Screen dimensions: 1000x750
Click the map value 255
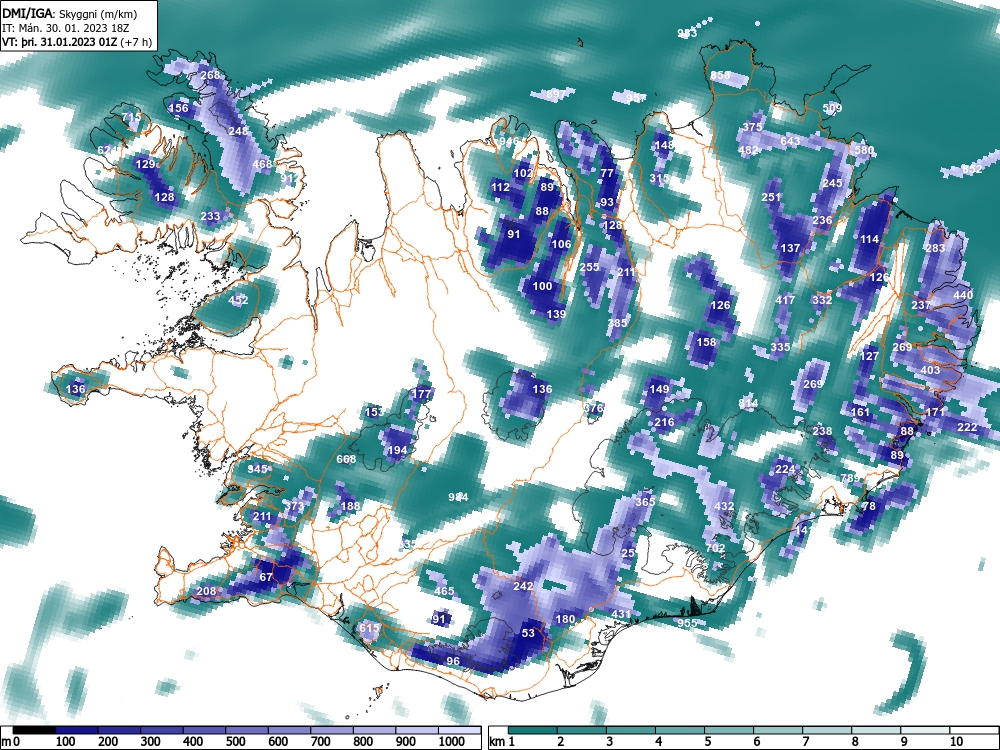click(589, 267)
